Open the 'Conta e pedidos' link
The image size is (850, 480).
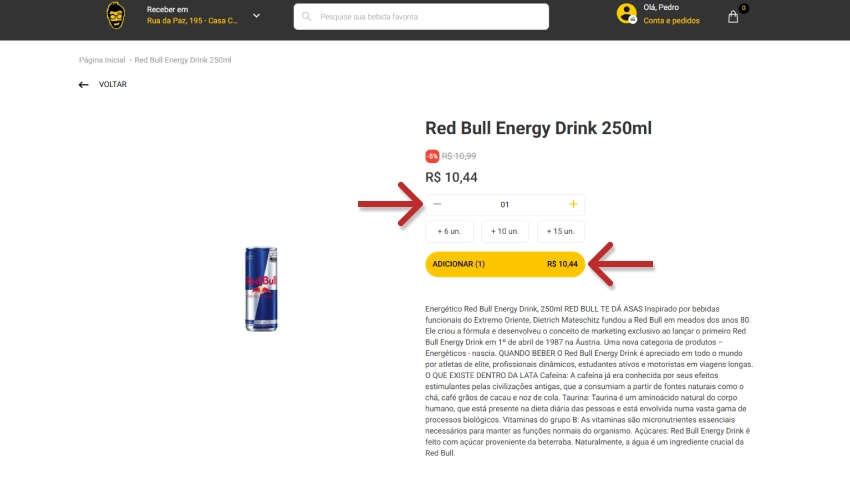[x=671, y=21]
